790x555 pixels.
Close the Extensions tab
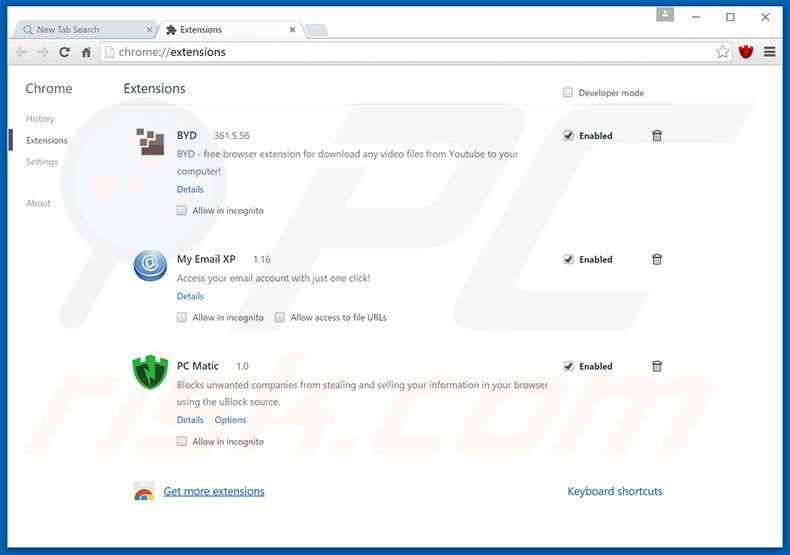click(292, 30)
